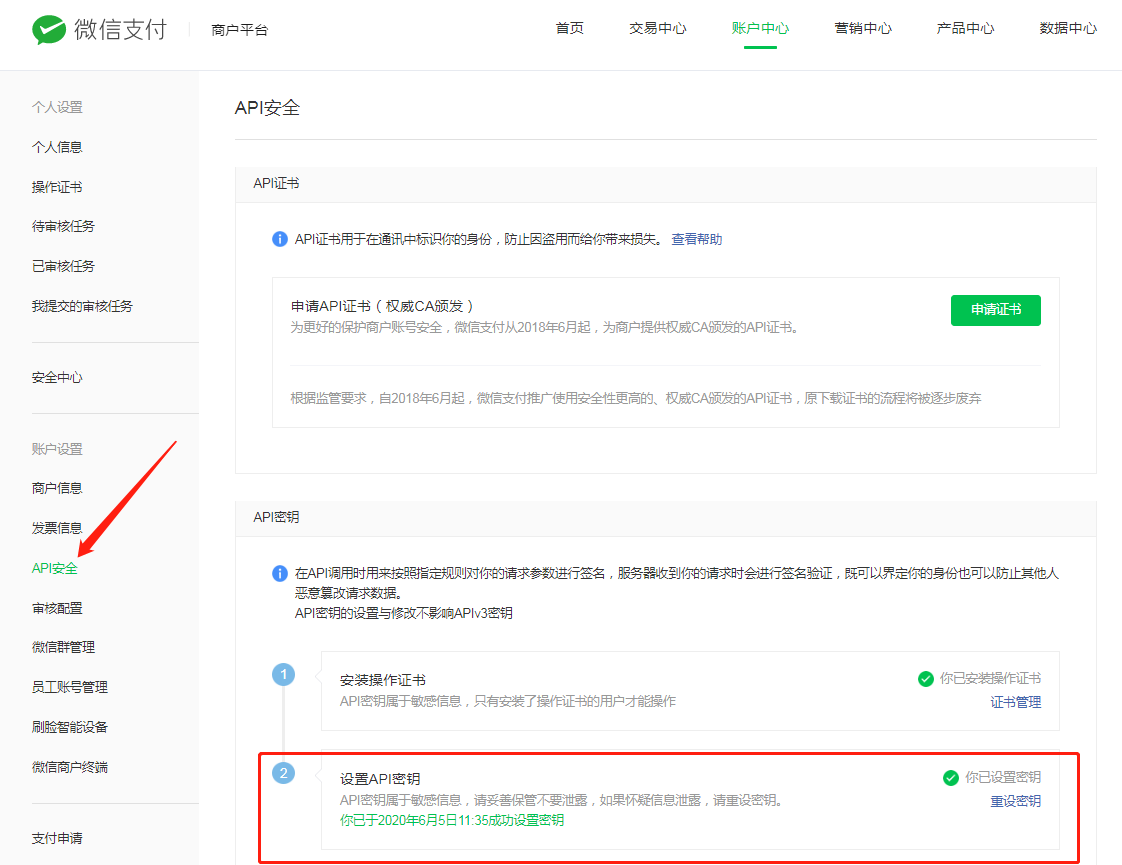Open 个人信息 in the sidebar
This screenshot has height=865, width=1122.
57,147
